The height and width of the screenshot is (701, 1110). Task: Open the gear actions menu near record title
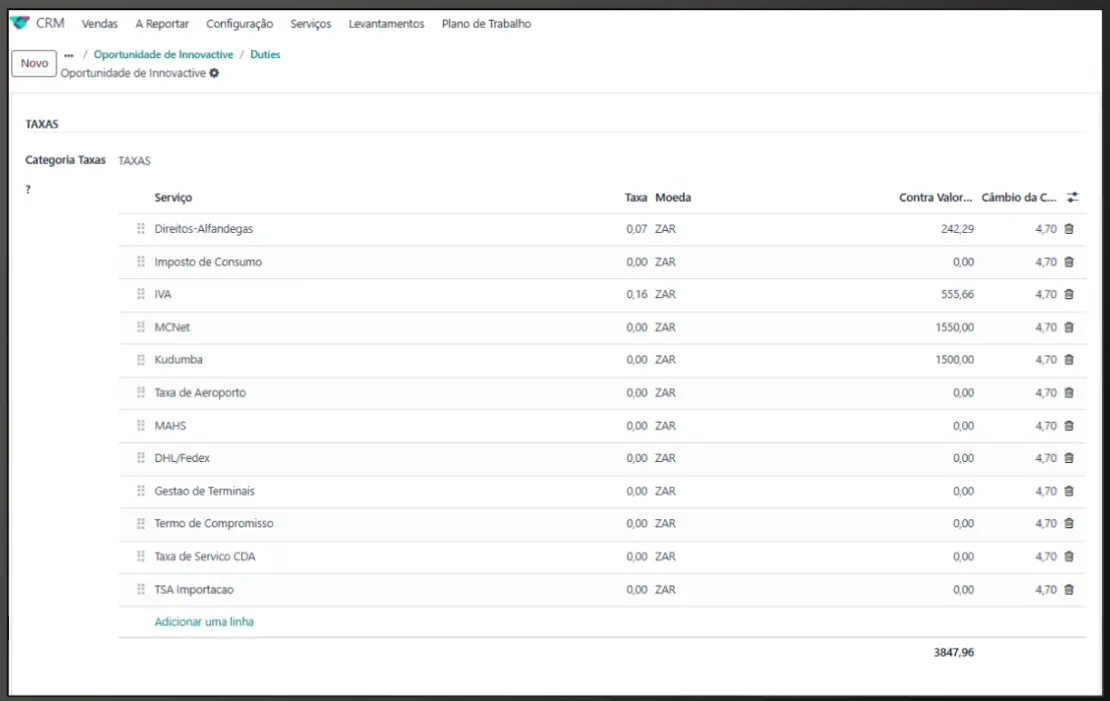pyautogui.click(x=214, y=73)
